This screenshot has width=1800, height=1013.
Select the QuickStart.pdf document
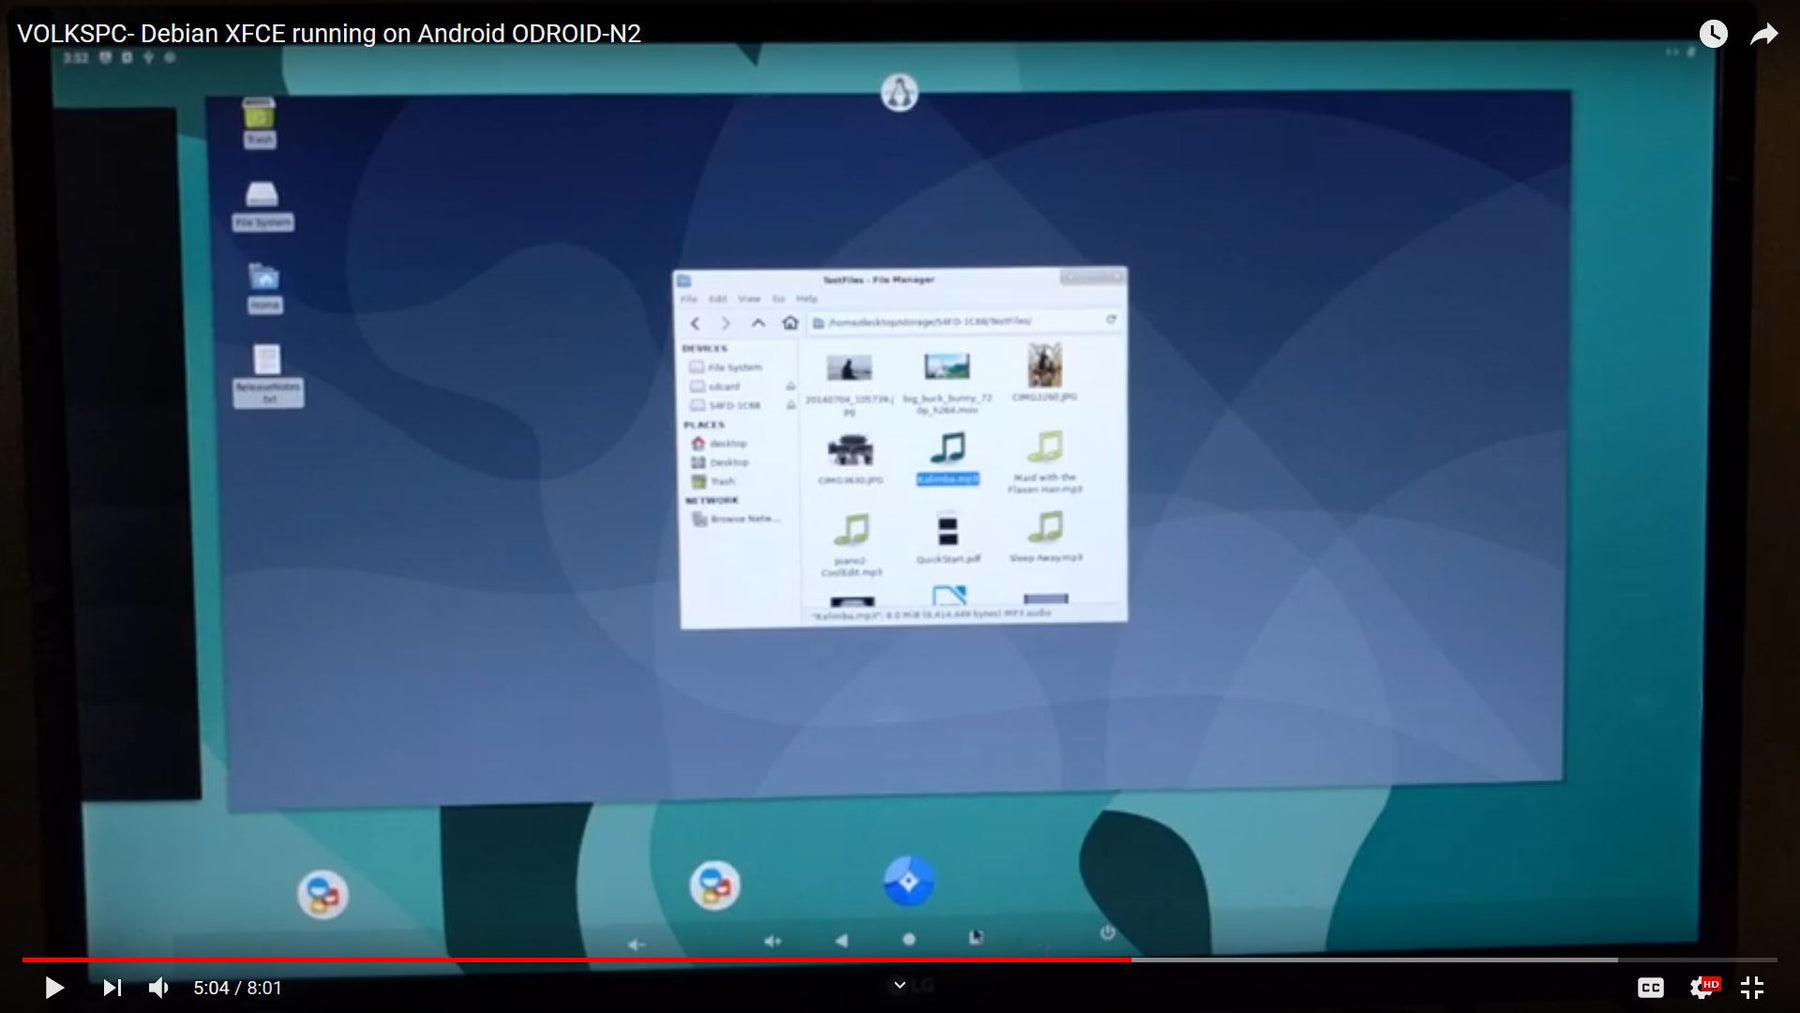(948, 538)
